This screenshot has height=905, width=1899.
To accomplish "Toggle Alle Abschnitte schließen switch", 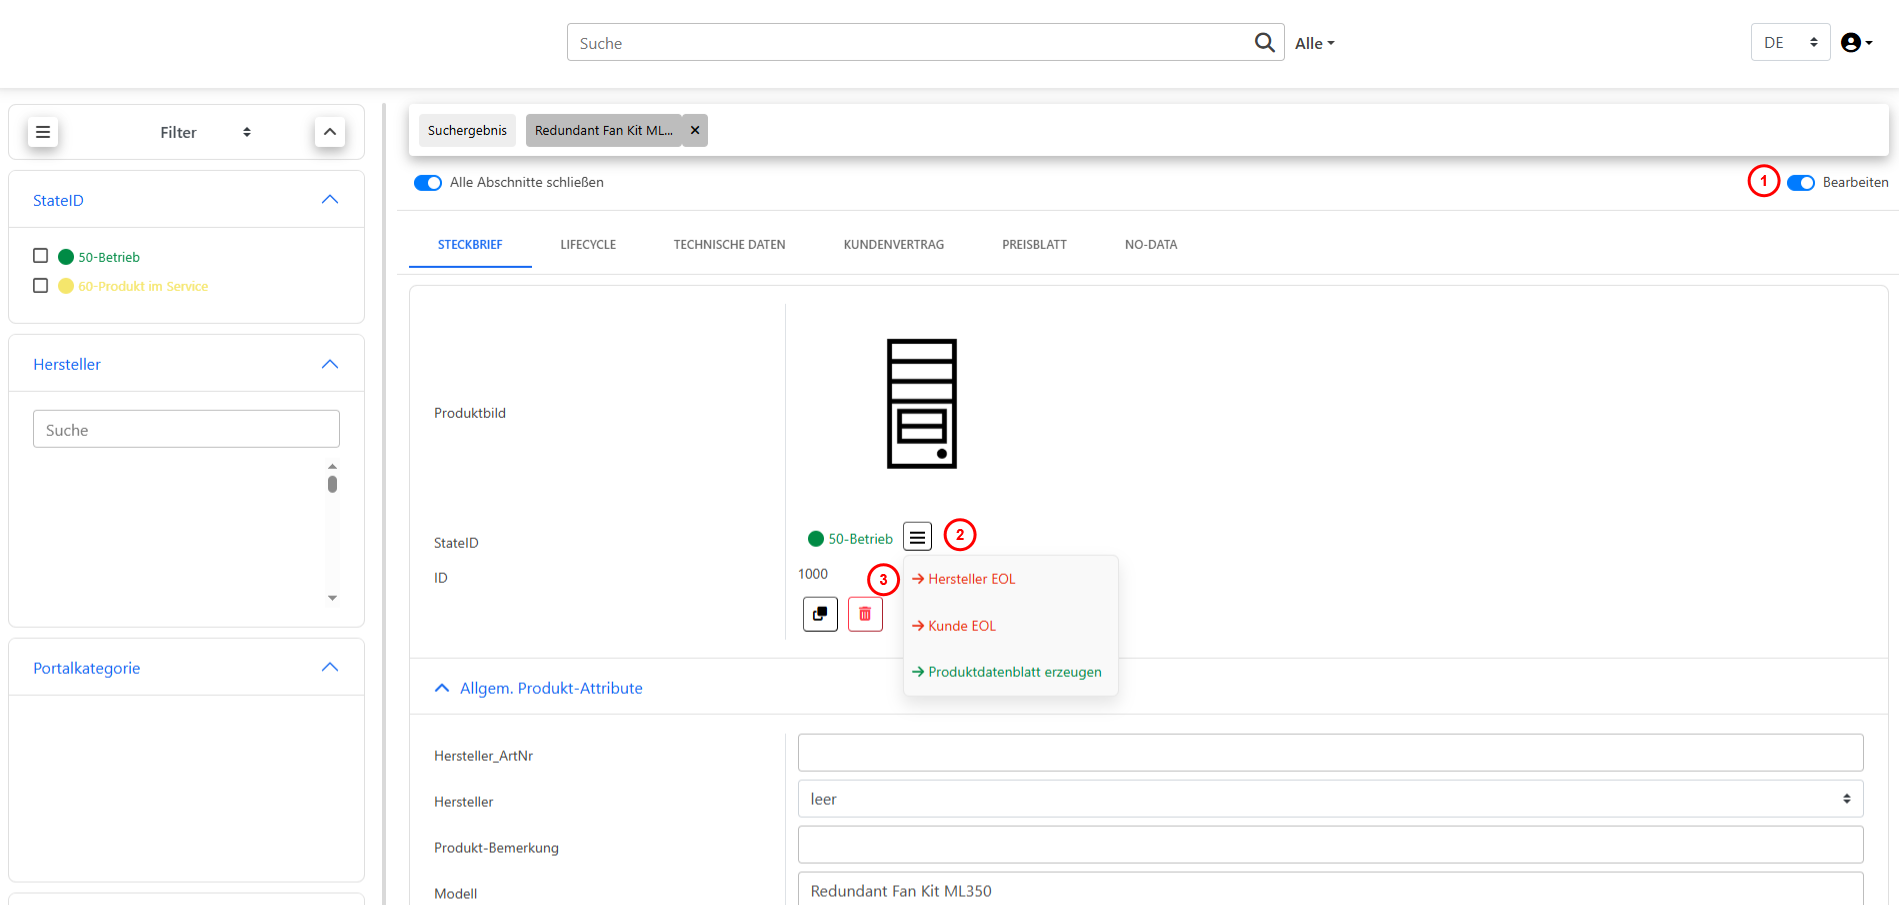I will [428, 182].
